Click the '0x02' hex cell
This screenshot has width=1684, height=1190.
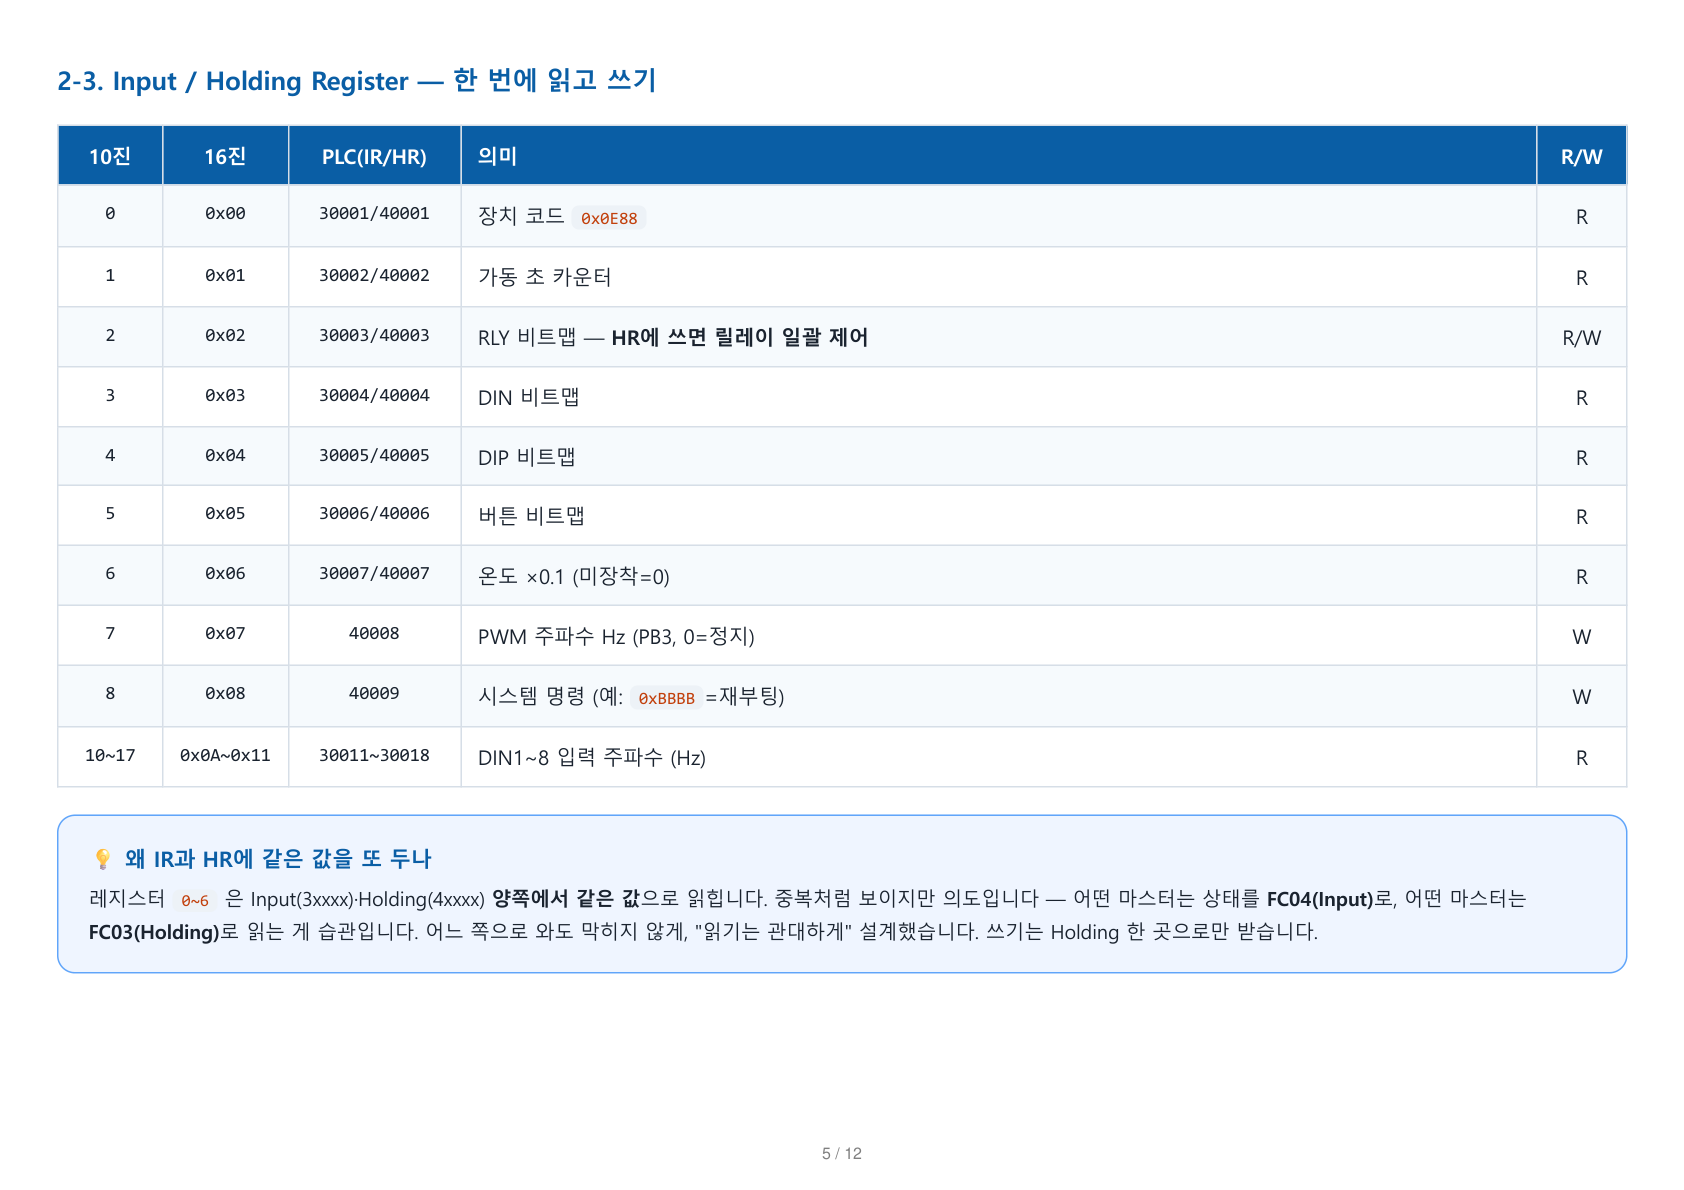coord(225,335)
